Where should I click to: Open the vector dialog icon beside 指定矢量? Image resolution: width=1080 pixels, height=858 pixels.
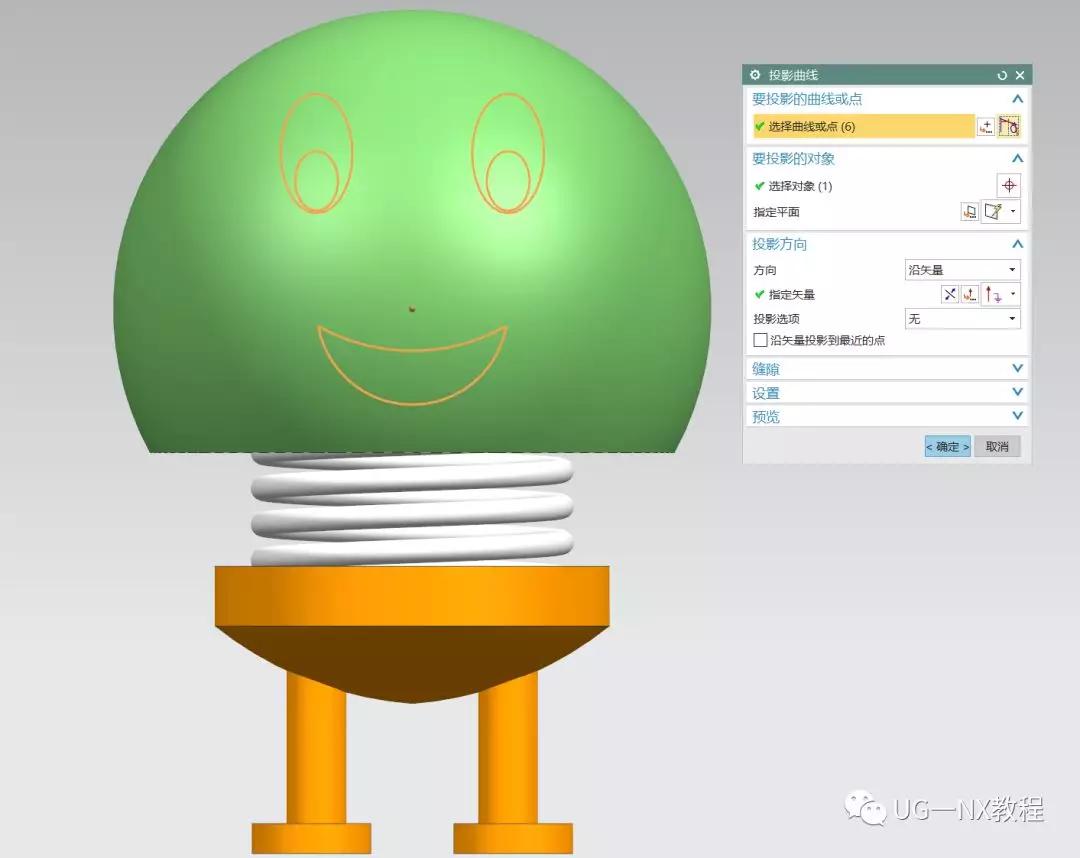click(970, 295)
